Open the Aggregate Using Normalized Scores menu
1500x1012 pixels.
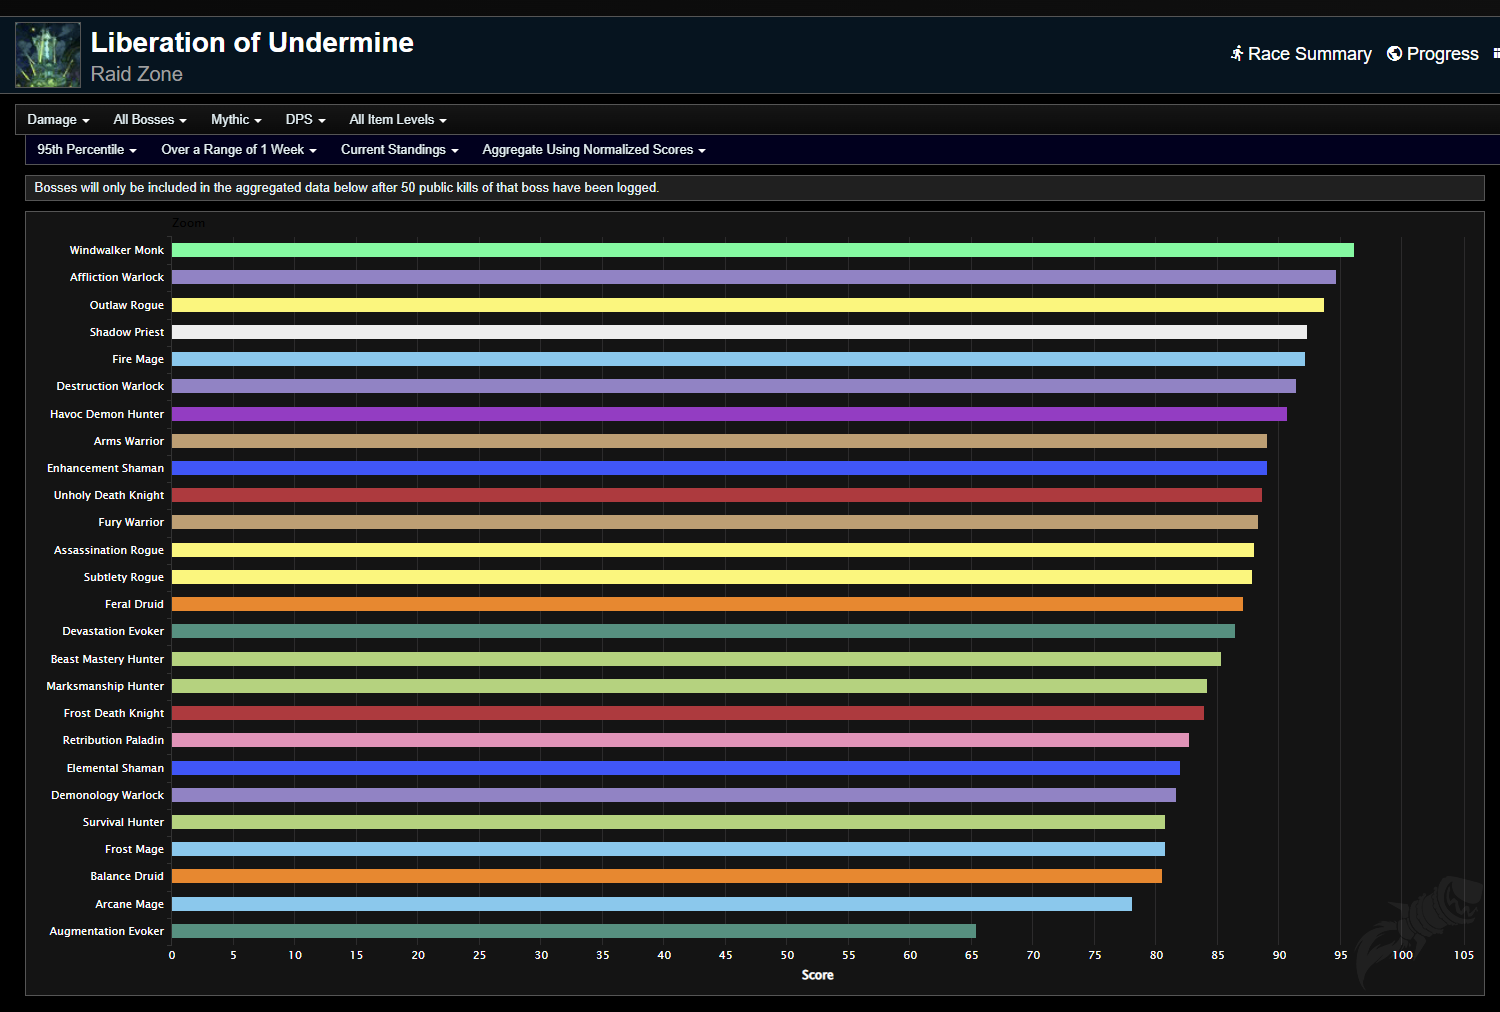(x=593, y=149)
